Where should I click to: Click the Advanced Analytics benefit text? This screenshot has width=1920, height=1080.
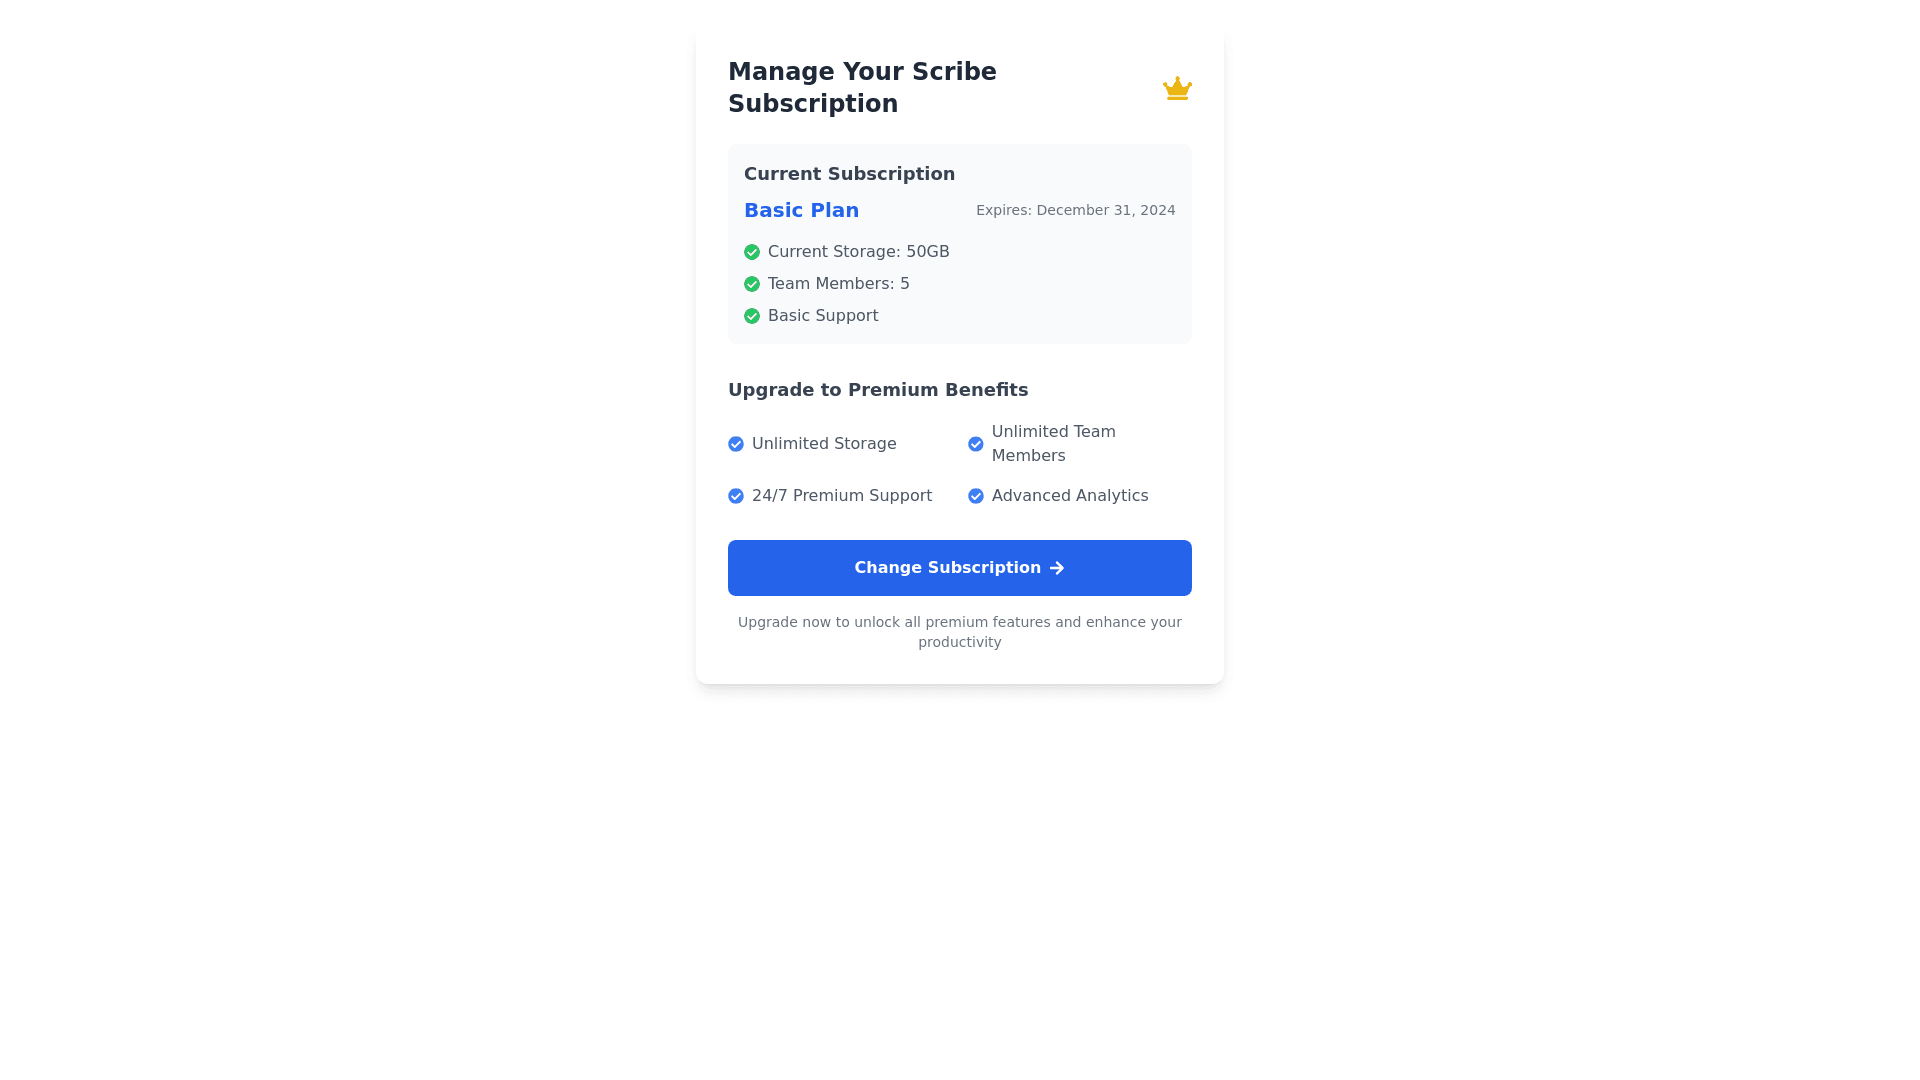pyautogui.click(x=1070, y=496)
